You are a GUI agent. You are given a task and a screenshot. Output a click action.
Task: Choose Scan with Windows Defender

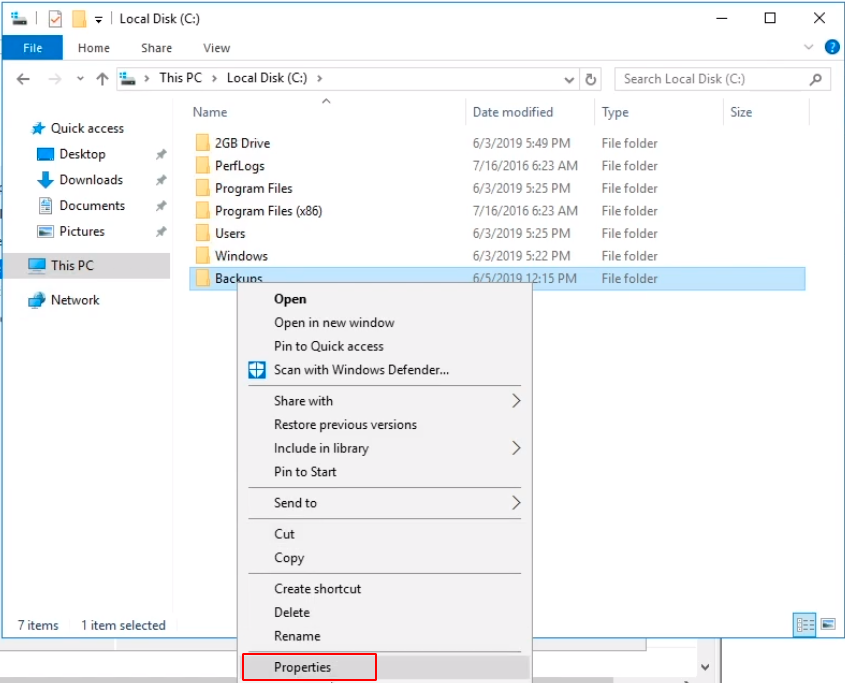click(x=385, y=370)
